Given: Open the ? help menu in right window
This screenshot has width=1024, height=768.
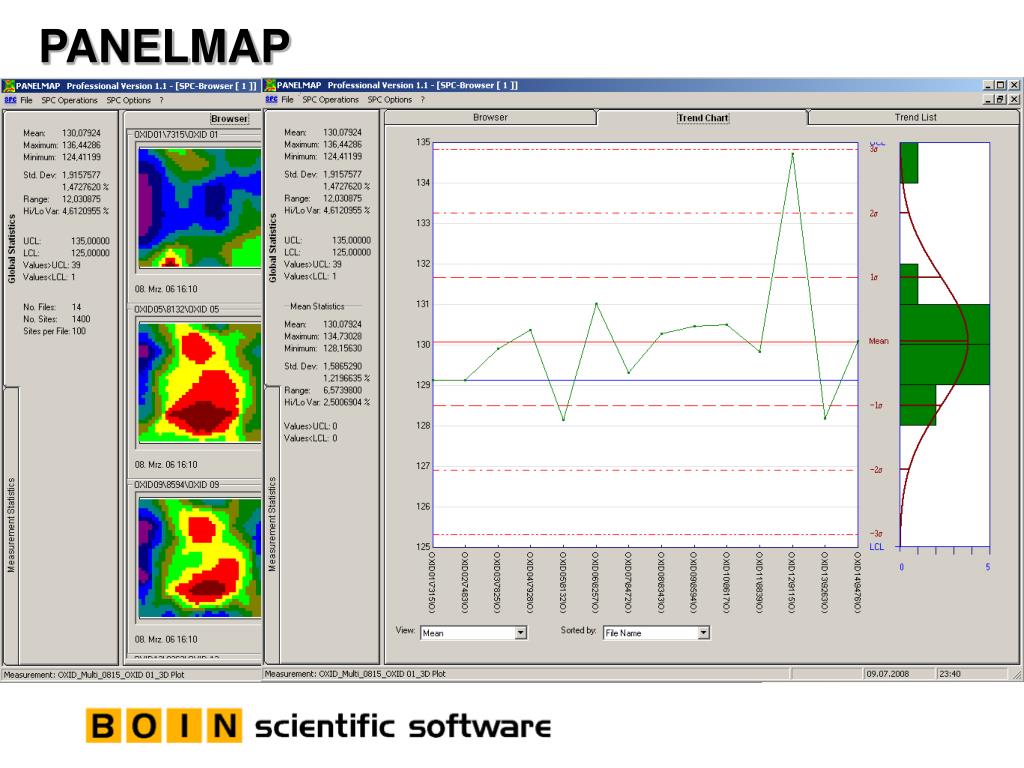Looking at the screenshot, I should 423,100.
